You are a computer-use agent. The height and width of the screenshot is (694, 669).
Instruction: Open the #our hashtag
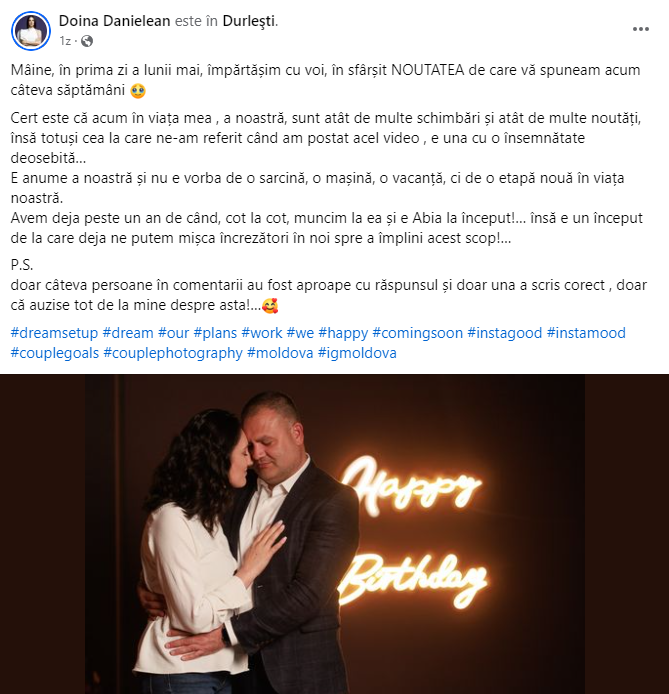[173, 333]
